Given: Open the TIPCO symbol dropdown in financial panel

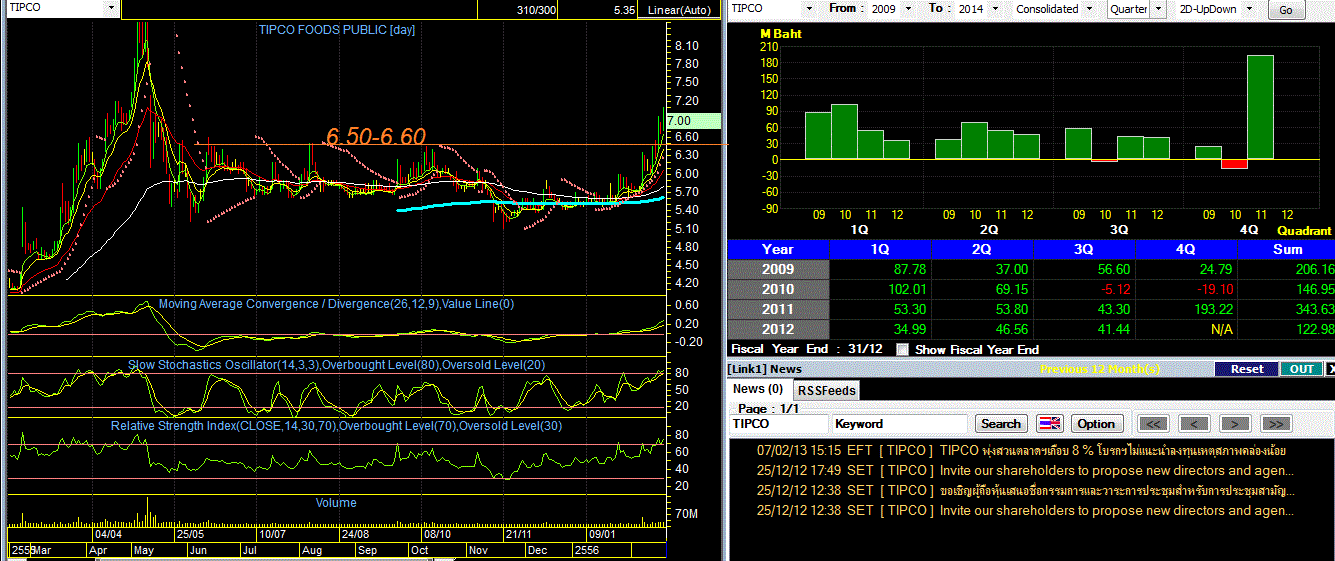Looking at the screenshot, I should (x=811, y=8).
